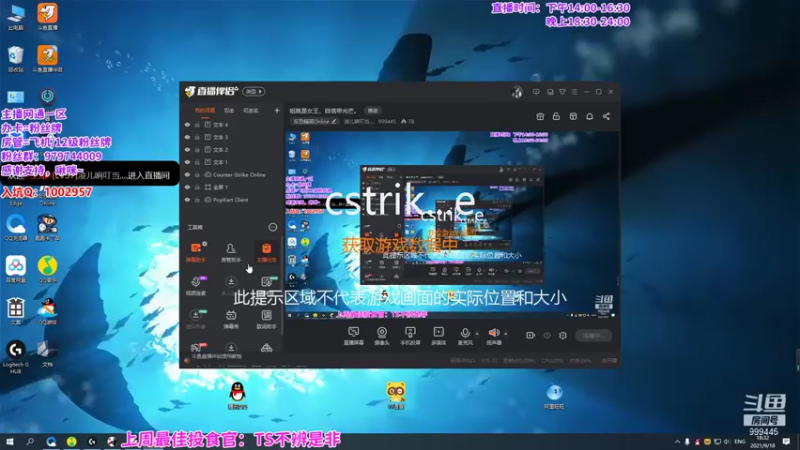800x450 pixels.
Task: Open the notification bell icon
Action: point(589,116)
